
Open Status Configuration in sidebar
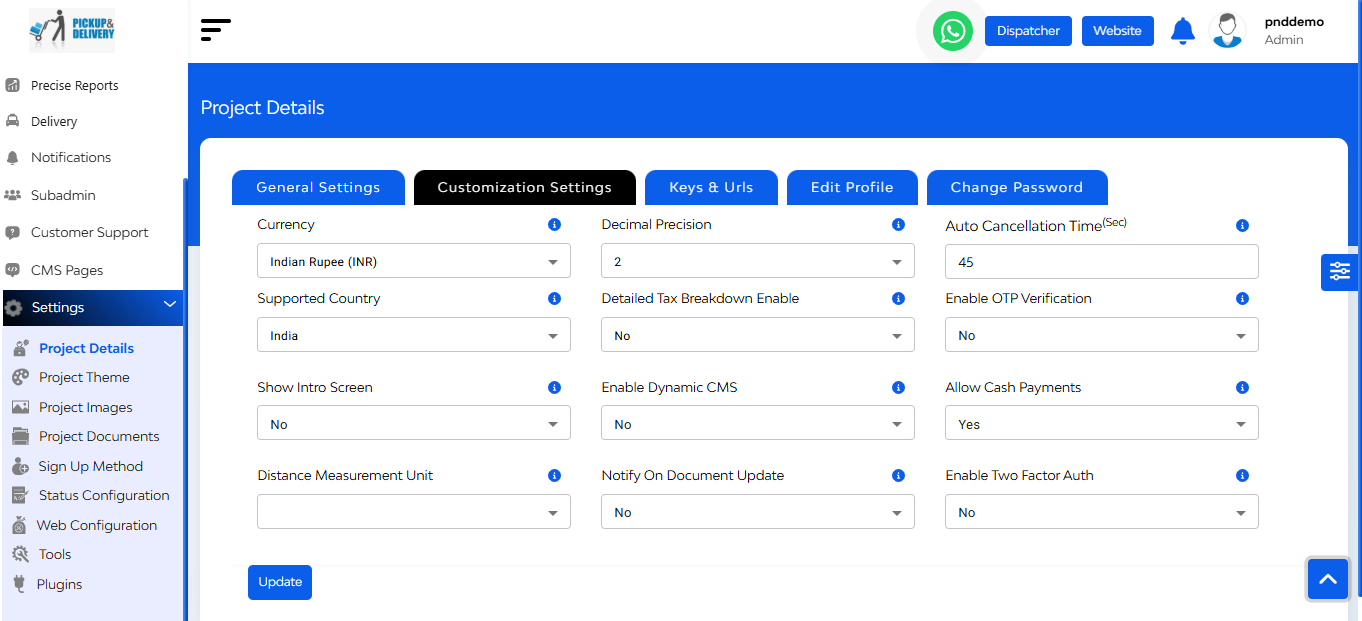pos(104,495)
